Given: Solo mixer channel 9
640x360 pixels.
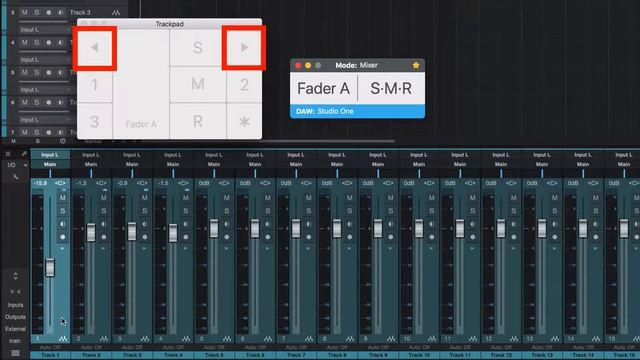Looking at the screenshot, I should tap(390, 211).
